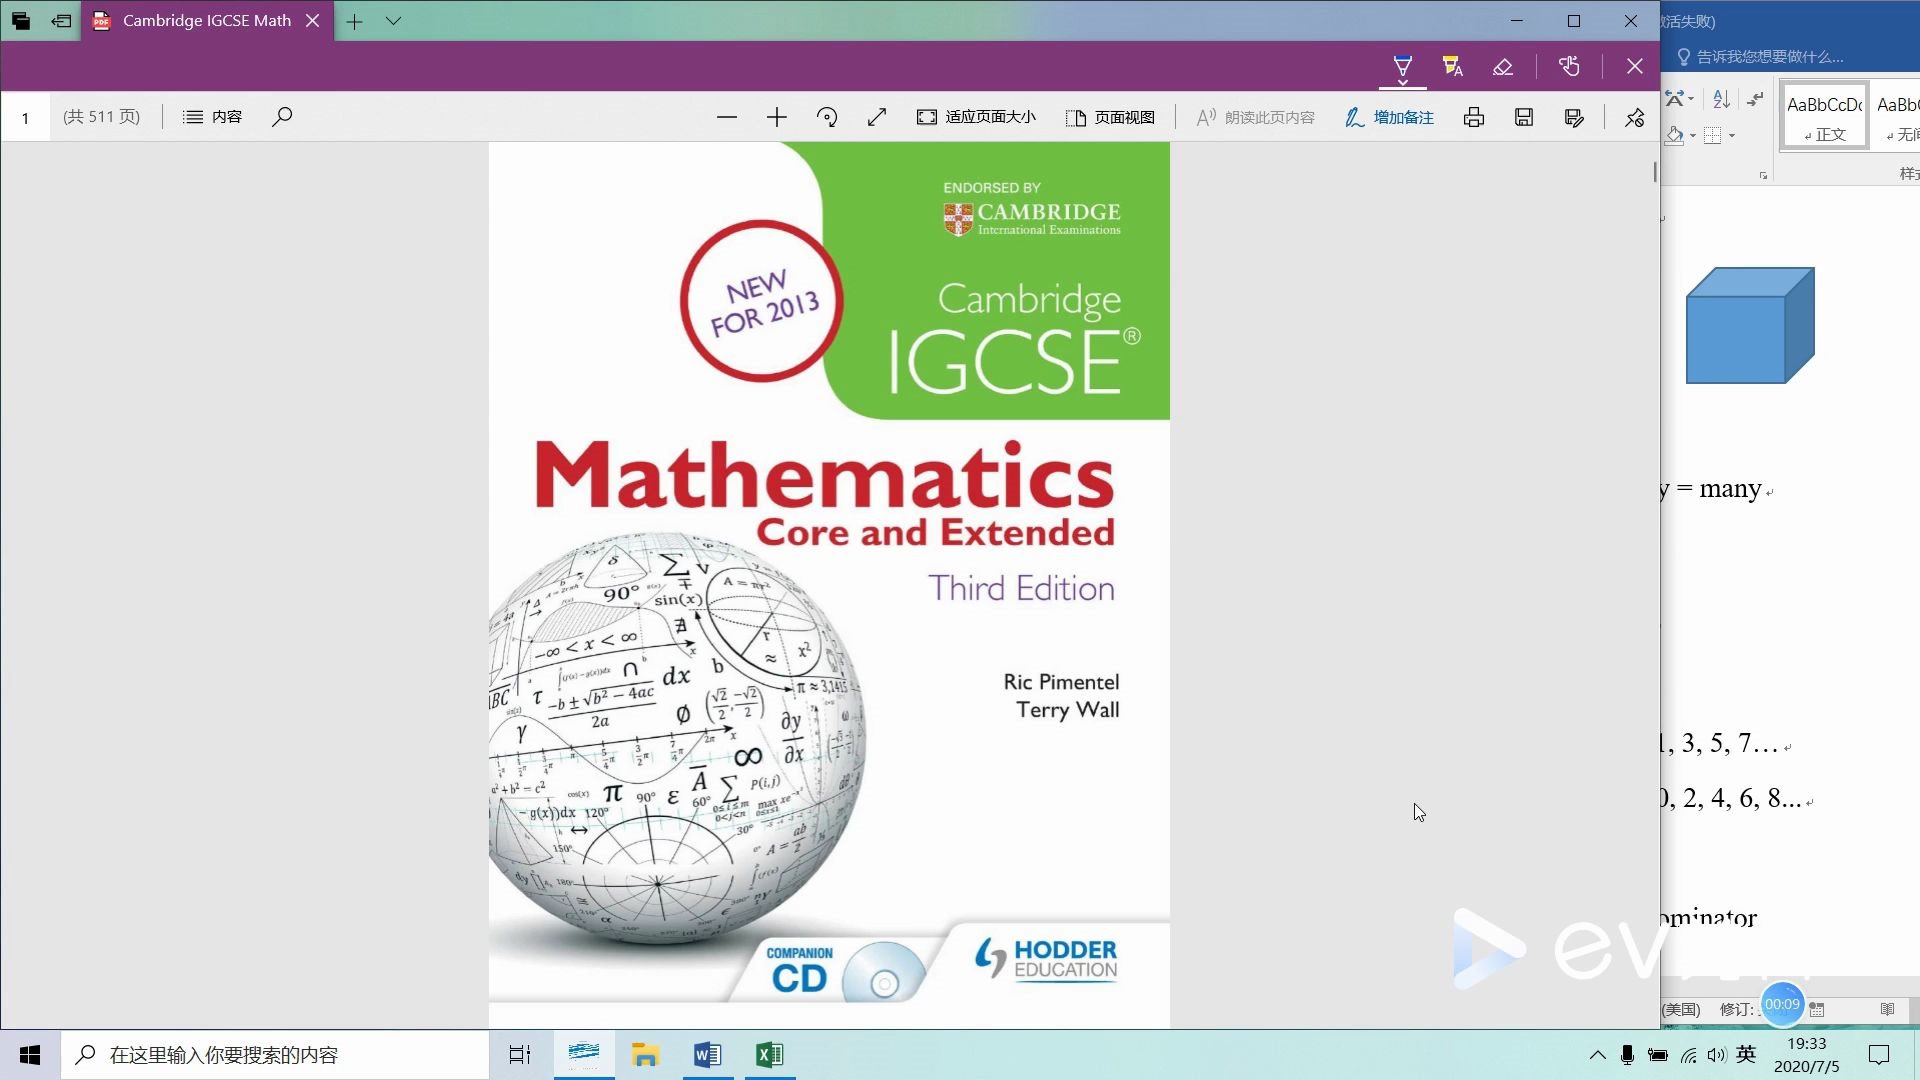Viewport: 1920px width, 1080px height.
Task: Expand the tab preview chevron
Action: click(x=393, y=21)
